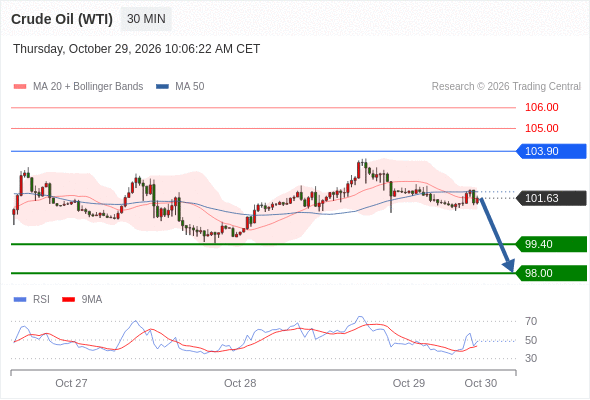Click the 99.40 green support tag
This screenshot has width=590, height=400.
(551, 244)
